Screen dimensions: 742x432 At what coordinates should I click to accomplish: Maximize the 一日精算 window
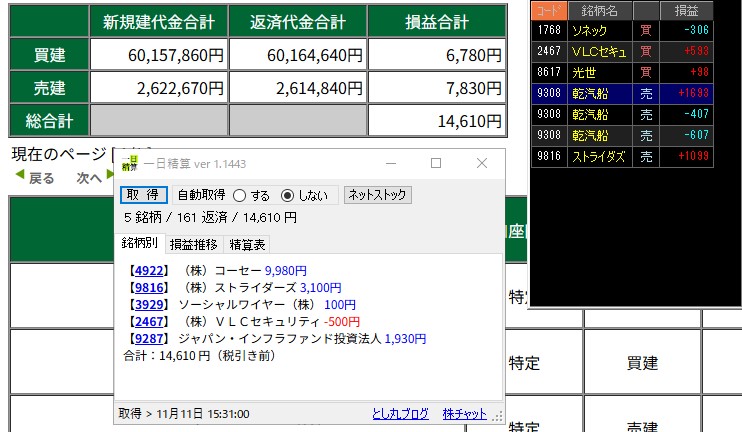436,163
